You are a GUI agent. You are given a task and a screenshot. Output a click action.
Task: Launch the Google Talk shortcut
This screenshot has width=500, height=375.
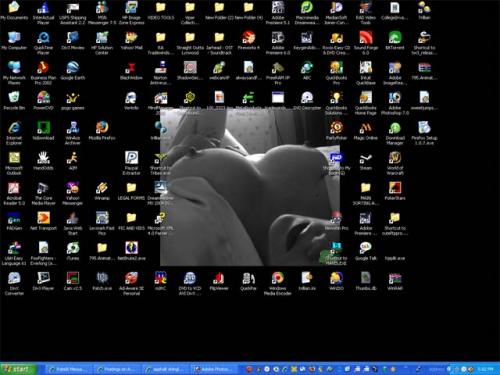(x=366, y=251)
